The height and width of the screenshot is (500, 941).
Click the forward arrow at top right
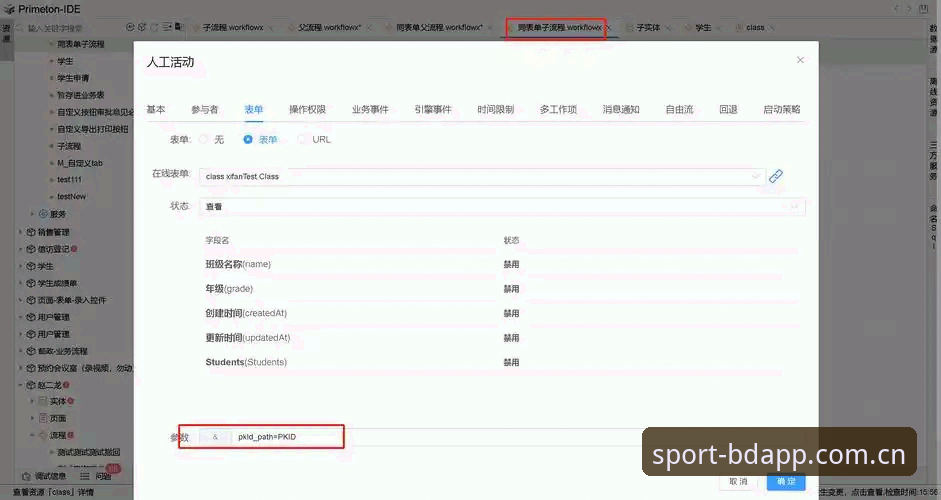coord(909,8)
